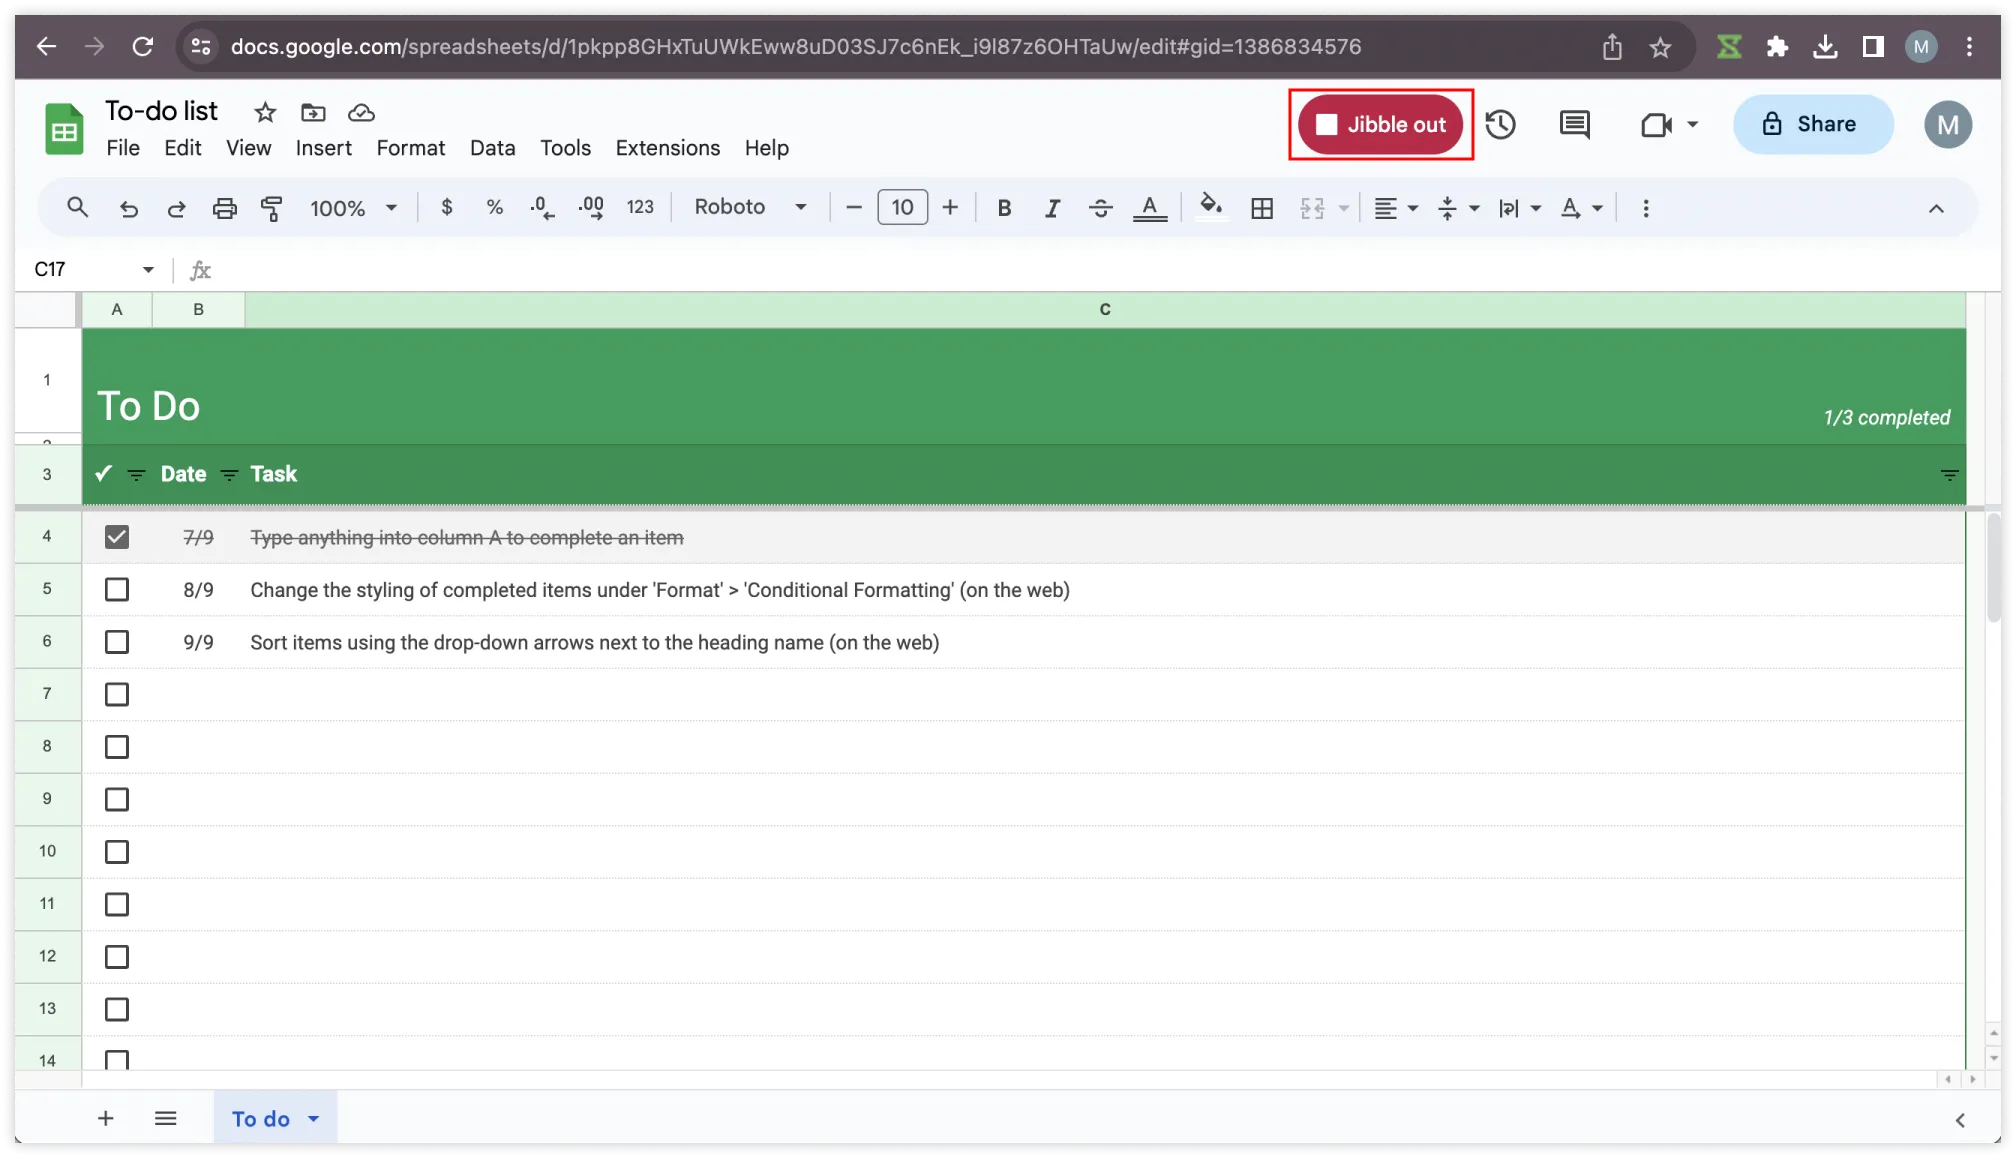Click the font size input field

(902, 207)
